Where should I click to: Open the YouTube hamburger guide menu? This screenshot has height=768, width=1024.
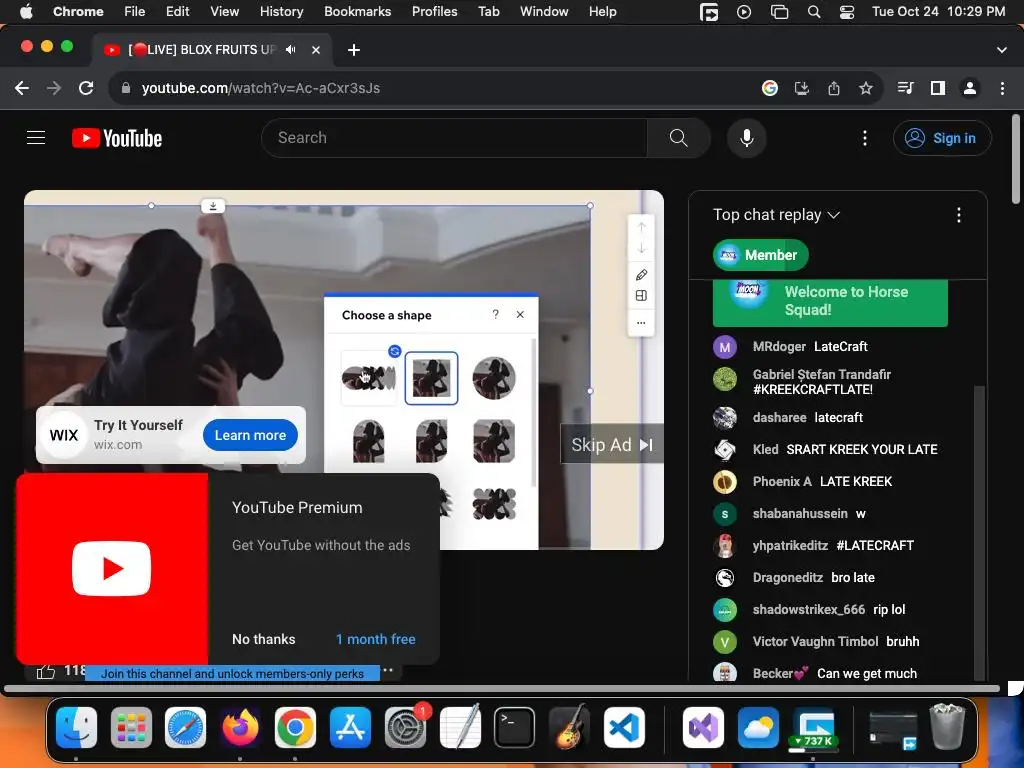click(x=36, y=138)
